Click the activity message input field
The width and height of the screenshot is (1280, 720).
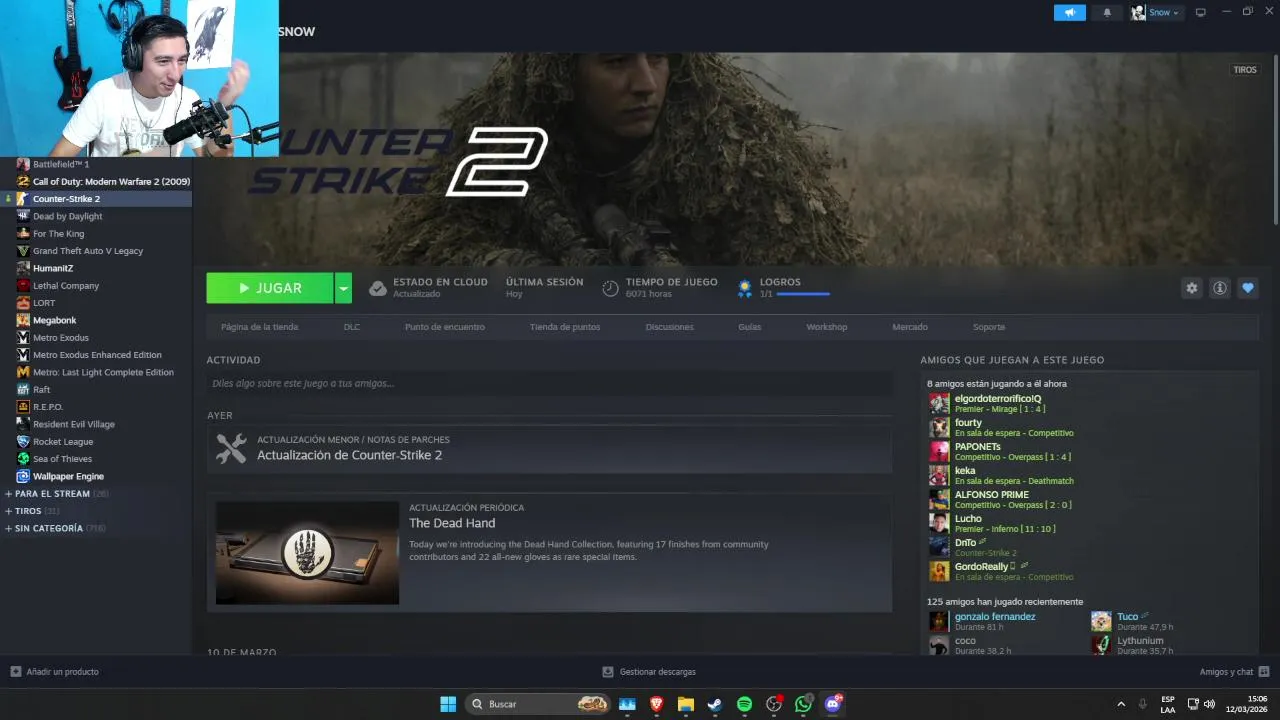(549, 383)
